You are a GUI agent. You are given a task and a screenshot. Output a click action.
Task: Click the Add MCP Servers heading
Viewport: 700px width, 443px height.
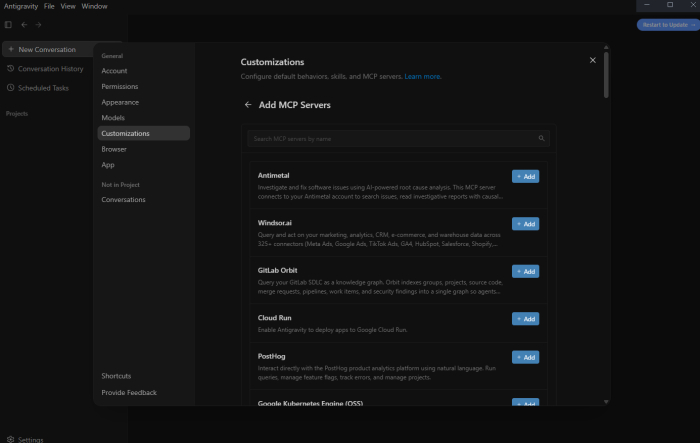[295, 105]
